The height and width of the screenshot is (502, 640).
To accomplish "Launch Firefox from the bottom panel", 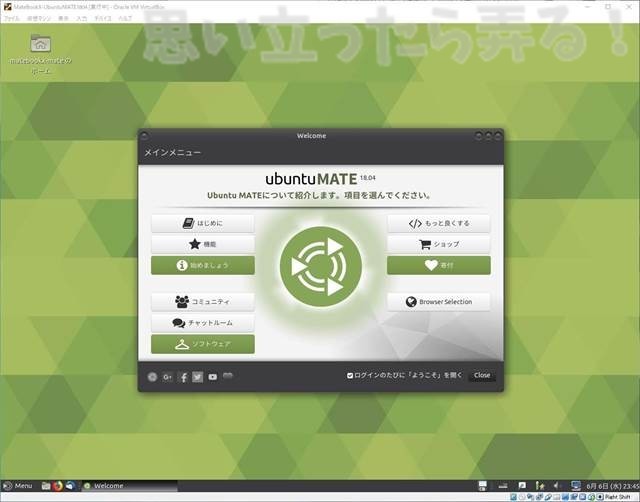I will point(58,486).
